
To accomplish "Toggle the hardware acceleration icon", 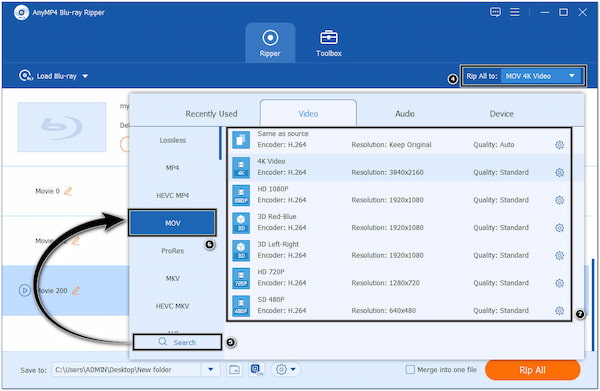I will point(257,370).
